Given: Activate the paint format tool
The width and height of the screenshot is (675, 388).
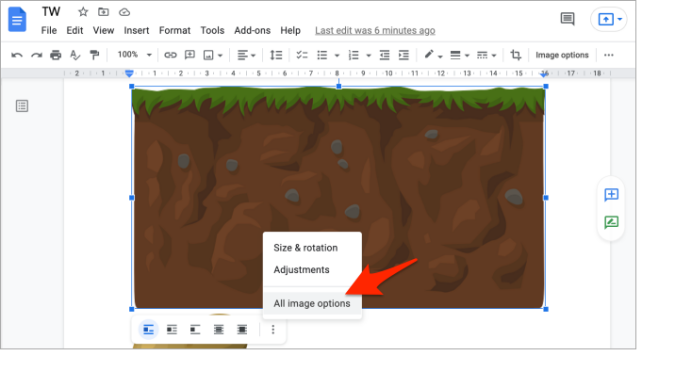Looking at the screenshot, I should [x=94, y=55].
